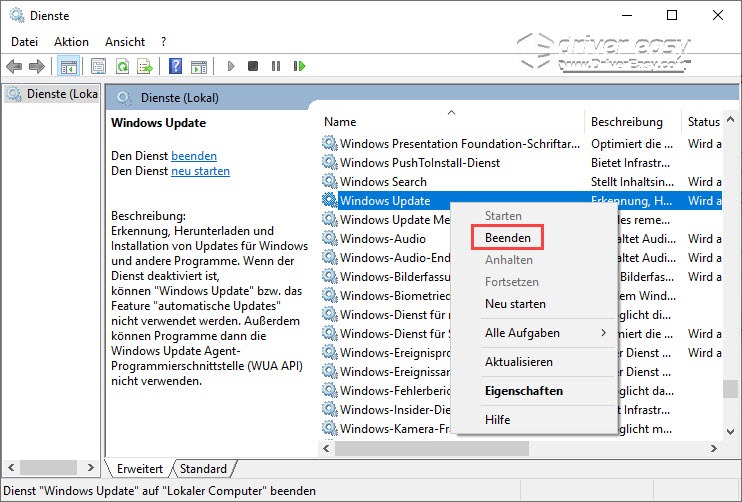This screenshot has height=502, width=742.
Task: Click the services list horizontal scroll-right arrow
Action: click(x=714, y=448)
